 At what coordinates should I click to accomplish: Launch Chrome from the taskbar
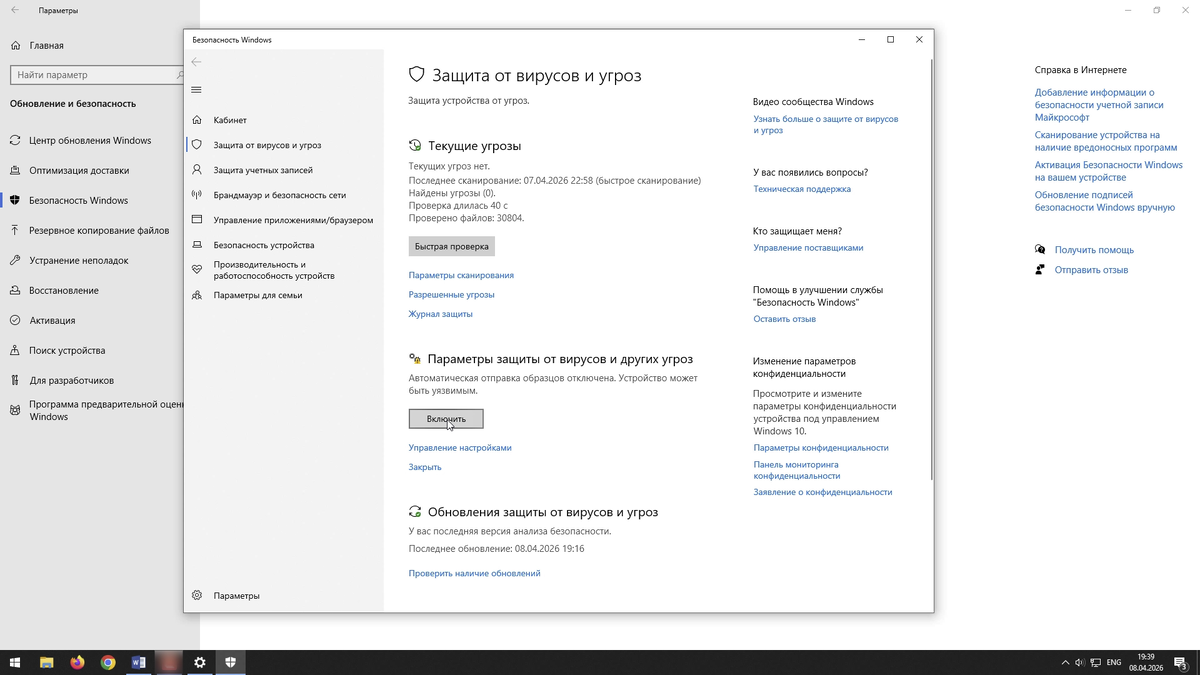[x=108, y=662]
